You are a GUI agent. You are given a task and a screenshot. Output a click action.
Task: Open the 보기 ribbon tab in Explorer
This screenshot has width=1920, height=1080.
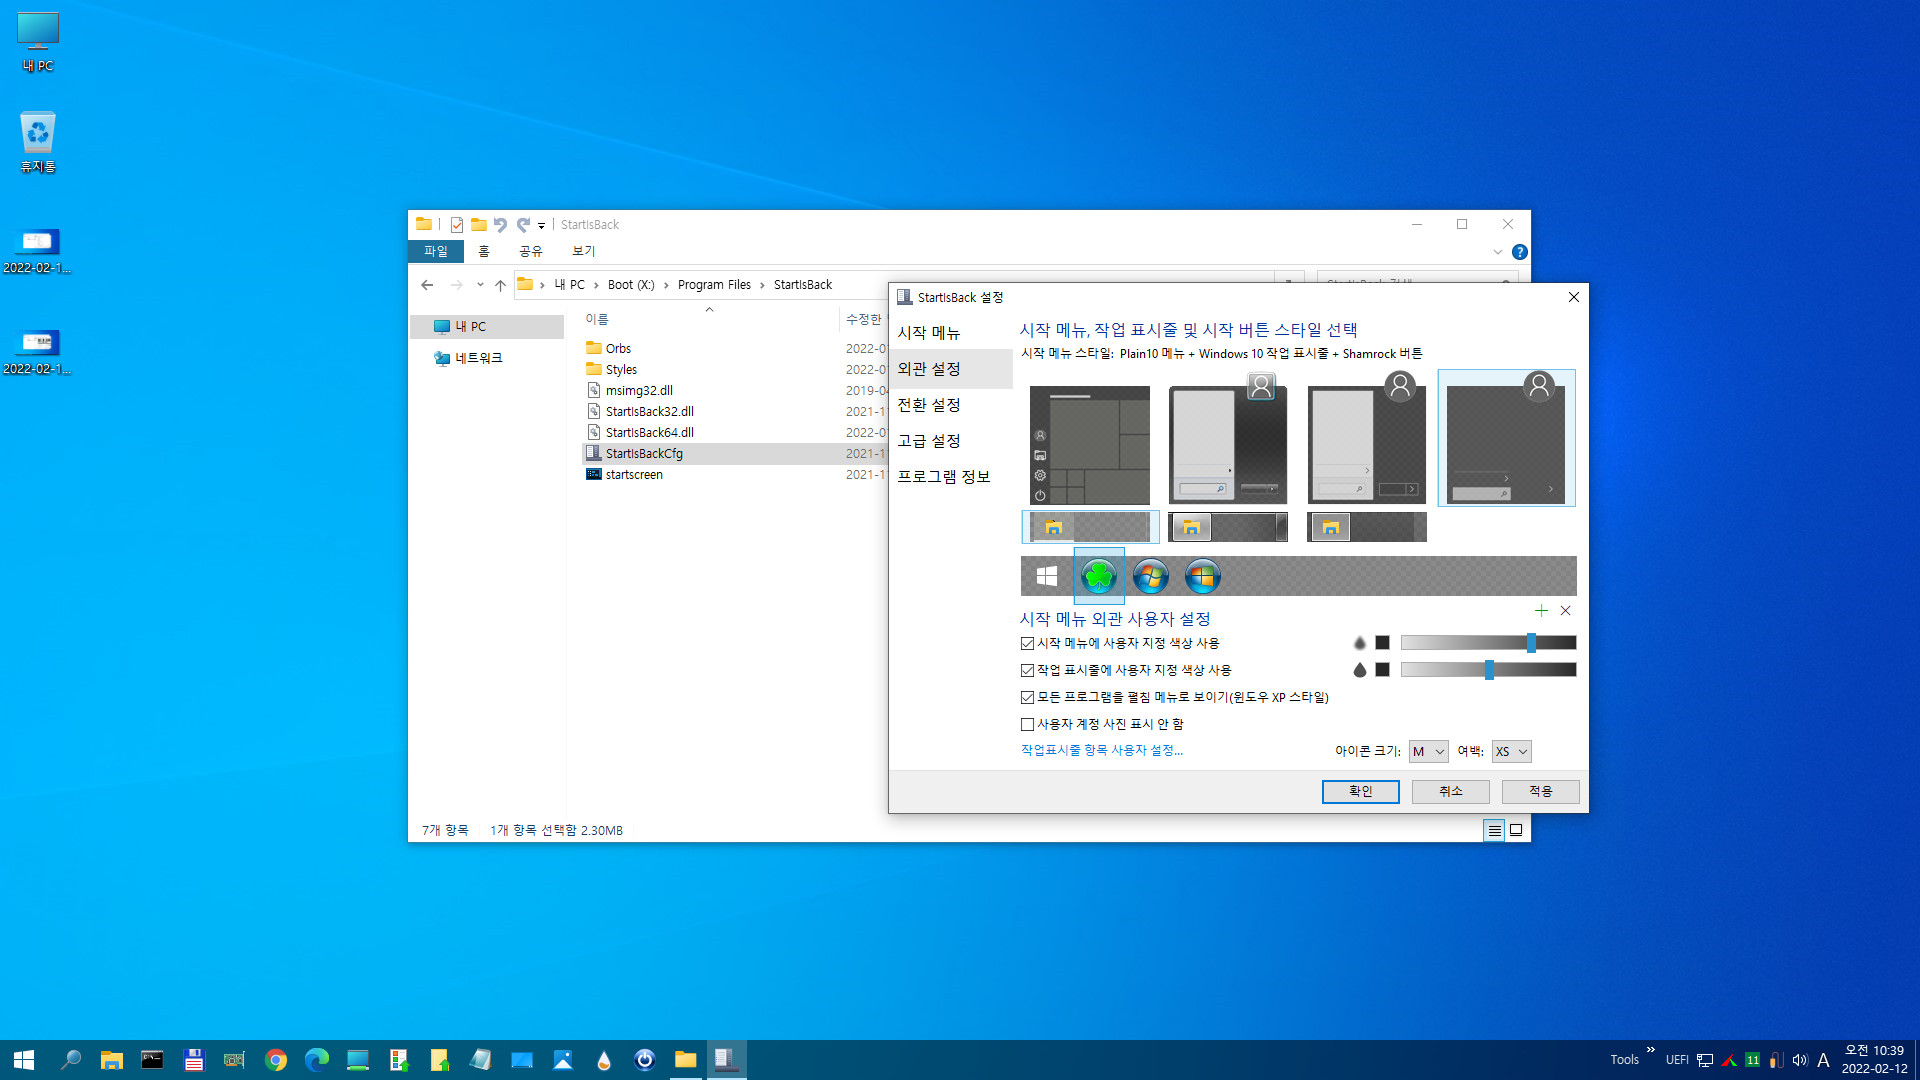584,251
